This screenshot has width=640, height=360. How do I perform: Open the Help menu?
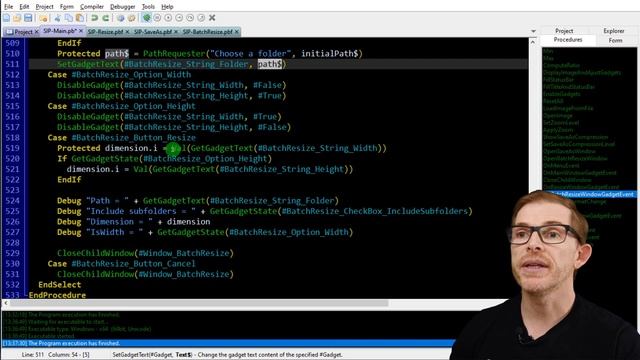click(x=167, y=7)
